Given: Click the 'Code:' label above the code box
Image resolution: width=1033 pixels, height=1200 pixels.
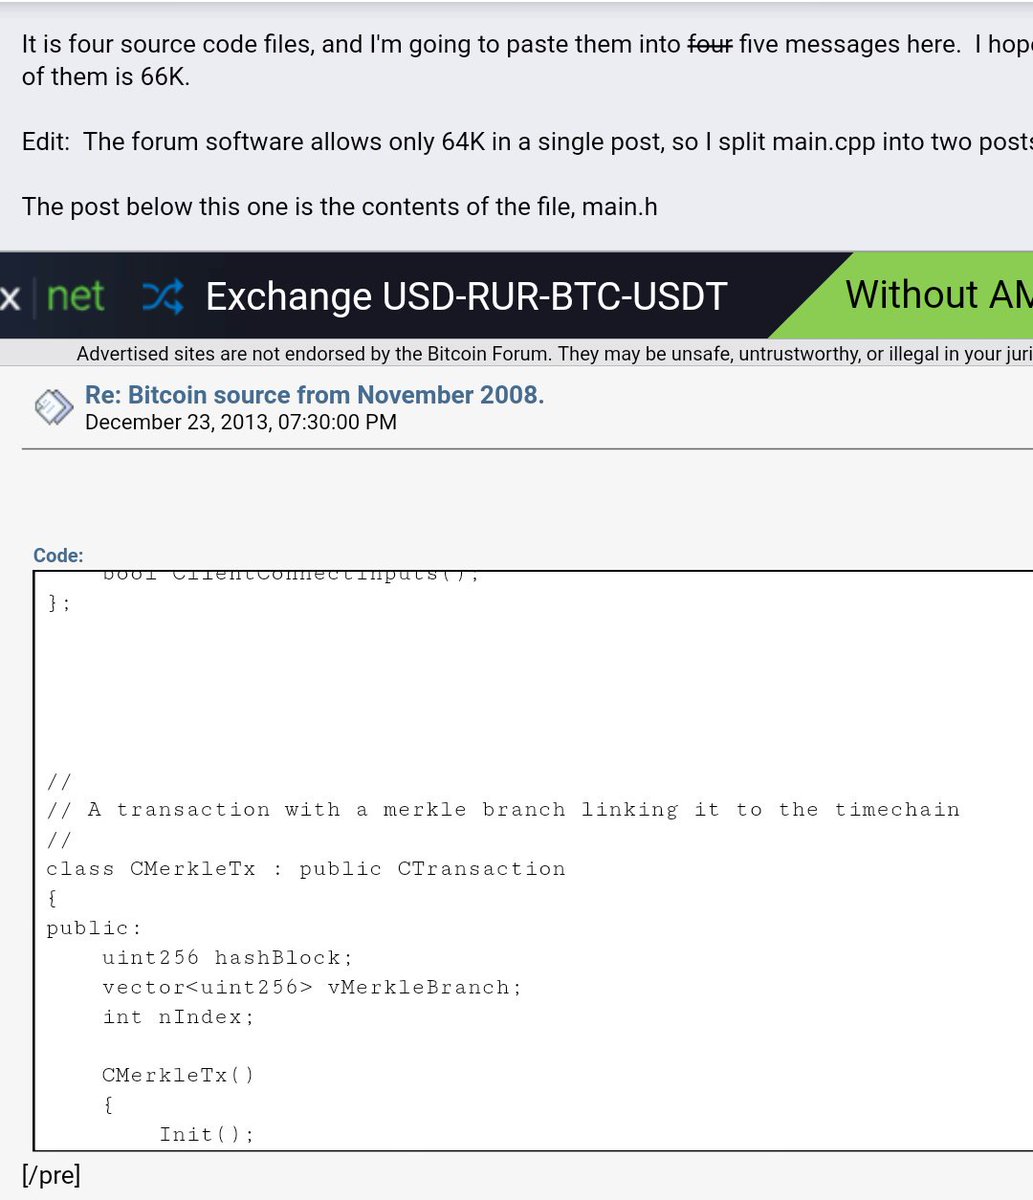Looking at the screenshot, I should pos(58,555).
